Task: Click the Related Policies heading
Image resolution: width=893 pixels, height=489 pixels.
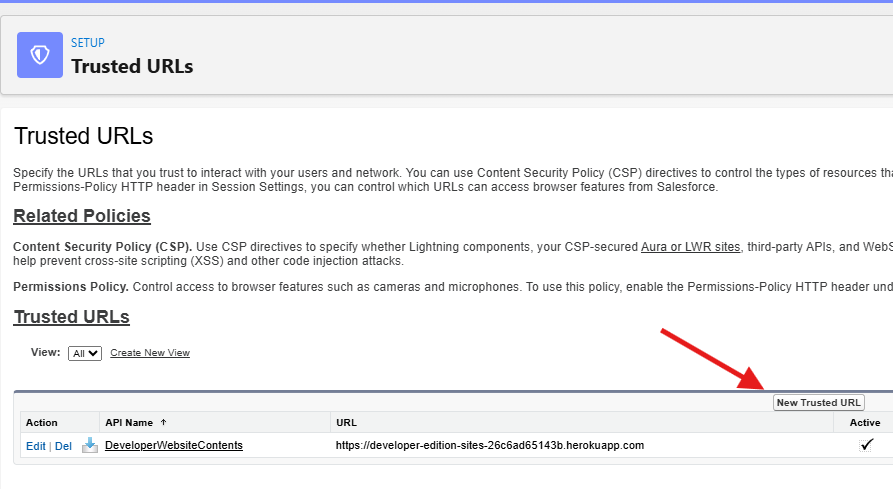Action: [x=82, y=216]
